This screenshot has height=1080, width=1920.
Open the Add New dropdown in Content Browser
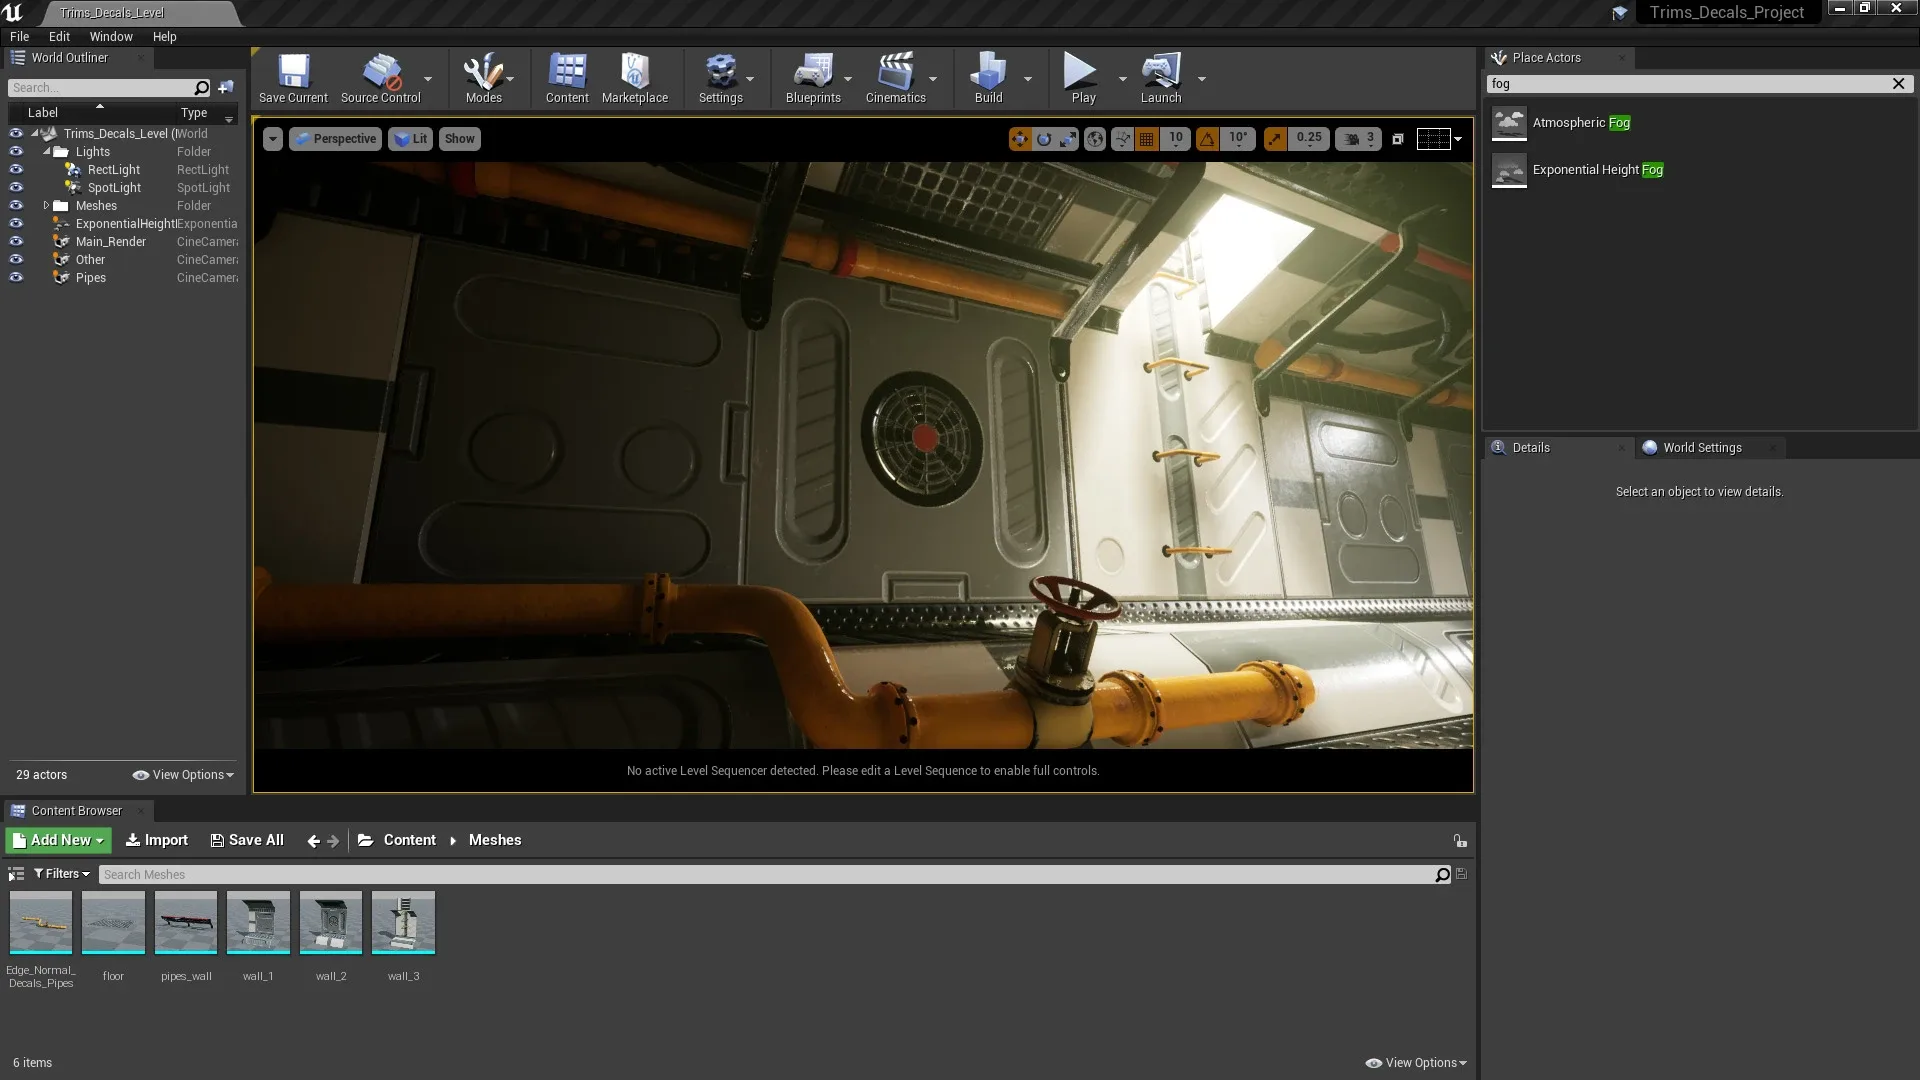(x=57, y=840)
